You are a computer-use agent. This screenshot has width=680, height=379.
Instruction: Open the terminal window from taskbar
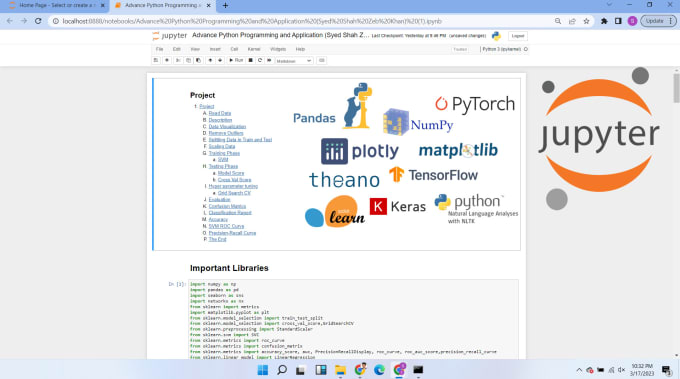pyautogui.click(x=418, y=370)
